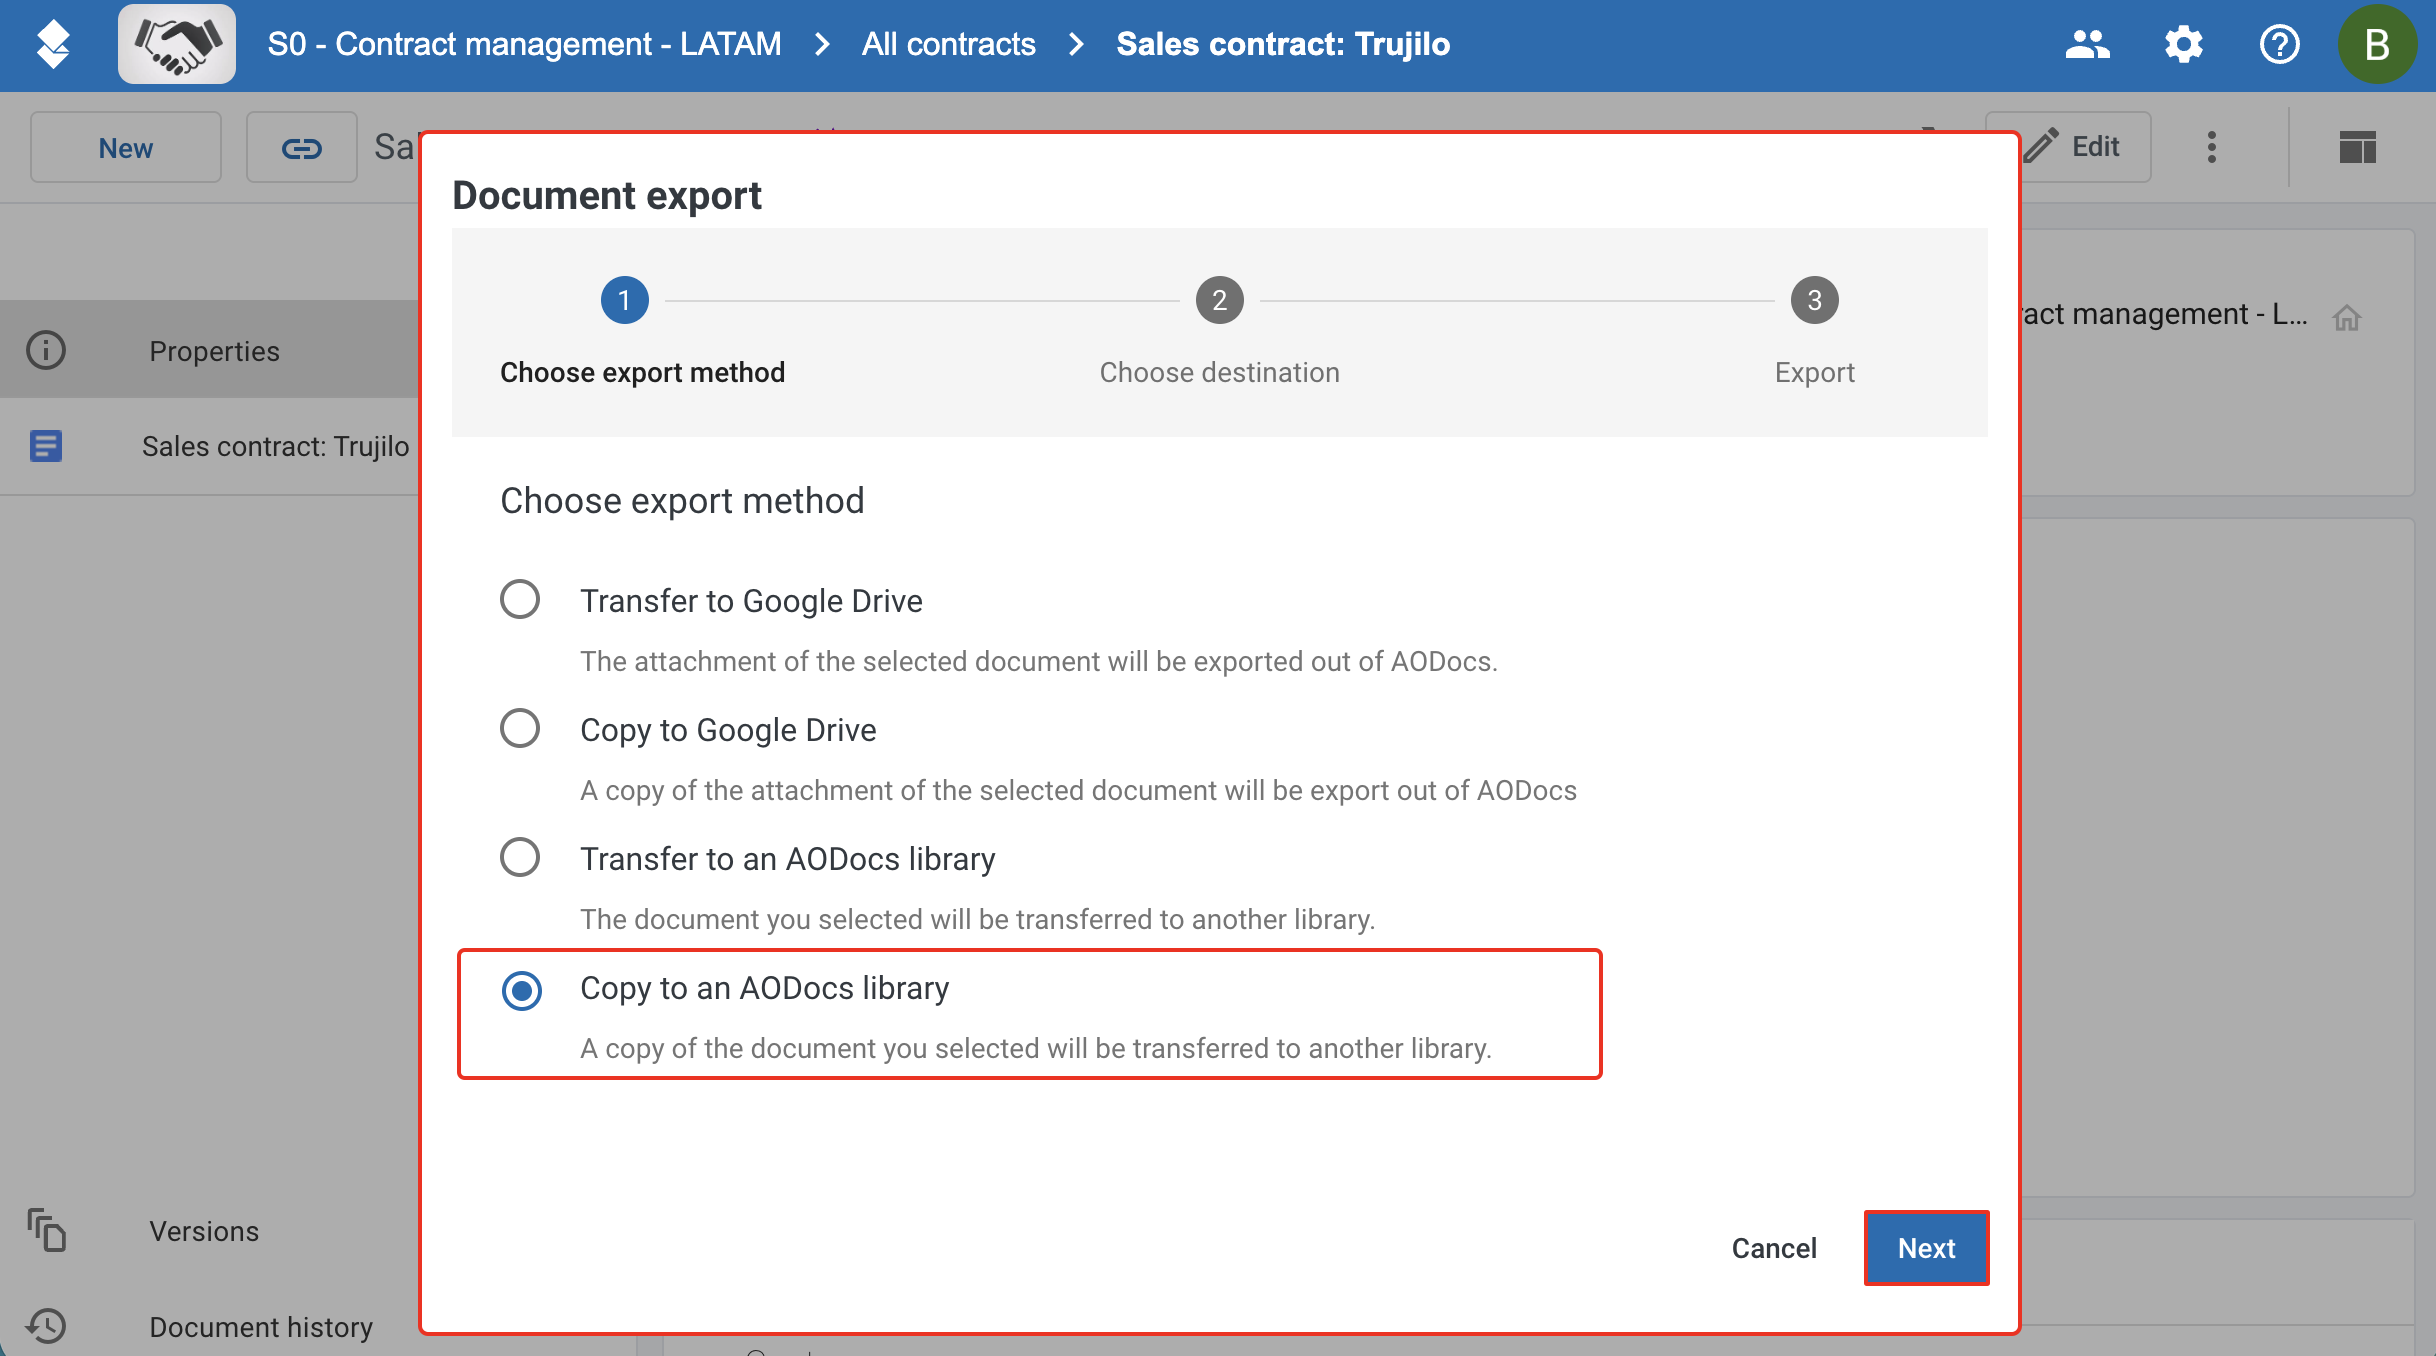
Task: Click the Choose export method heading
Action: 682,501
